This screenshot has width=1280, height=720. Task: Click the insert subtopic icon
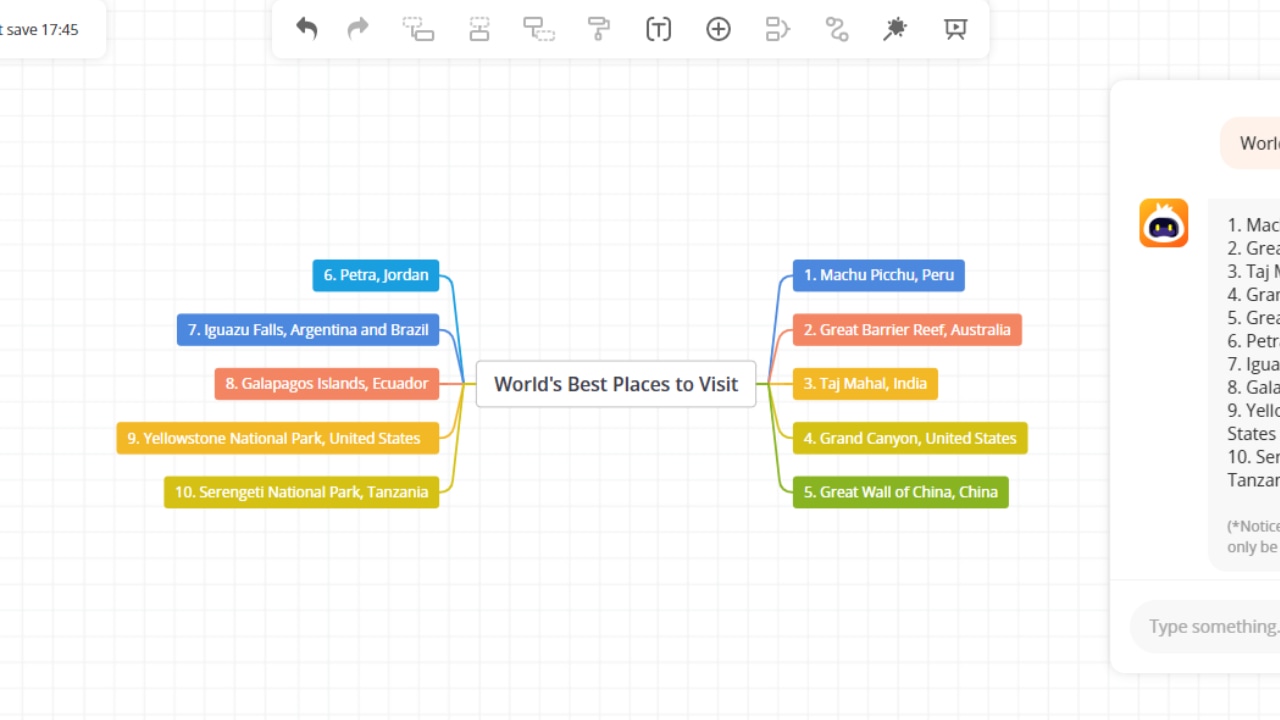[x=418, y=29]
